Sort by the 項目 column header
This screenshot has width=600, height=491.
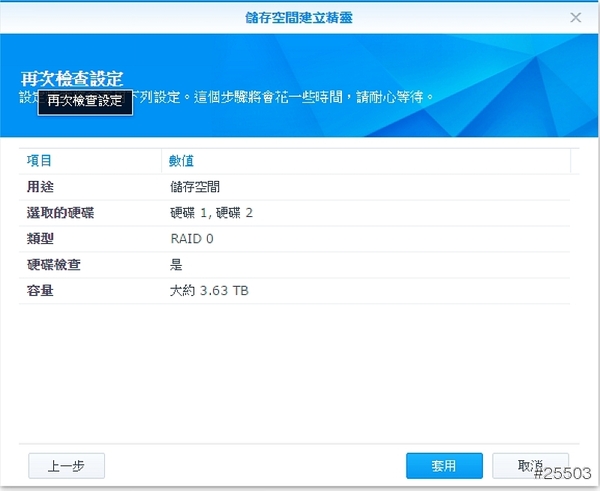point(40,160)
